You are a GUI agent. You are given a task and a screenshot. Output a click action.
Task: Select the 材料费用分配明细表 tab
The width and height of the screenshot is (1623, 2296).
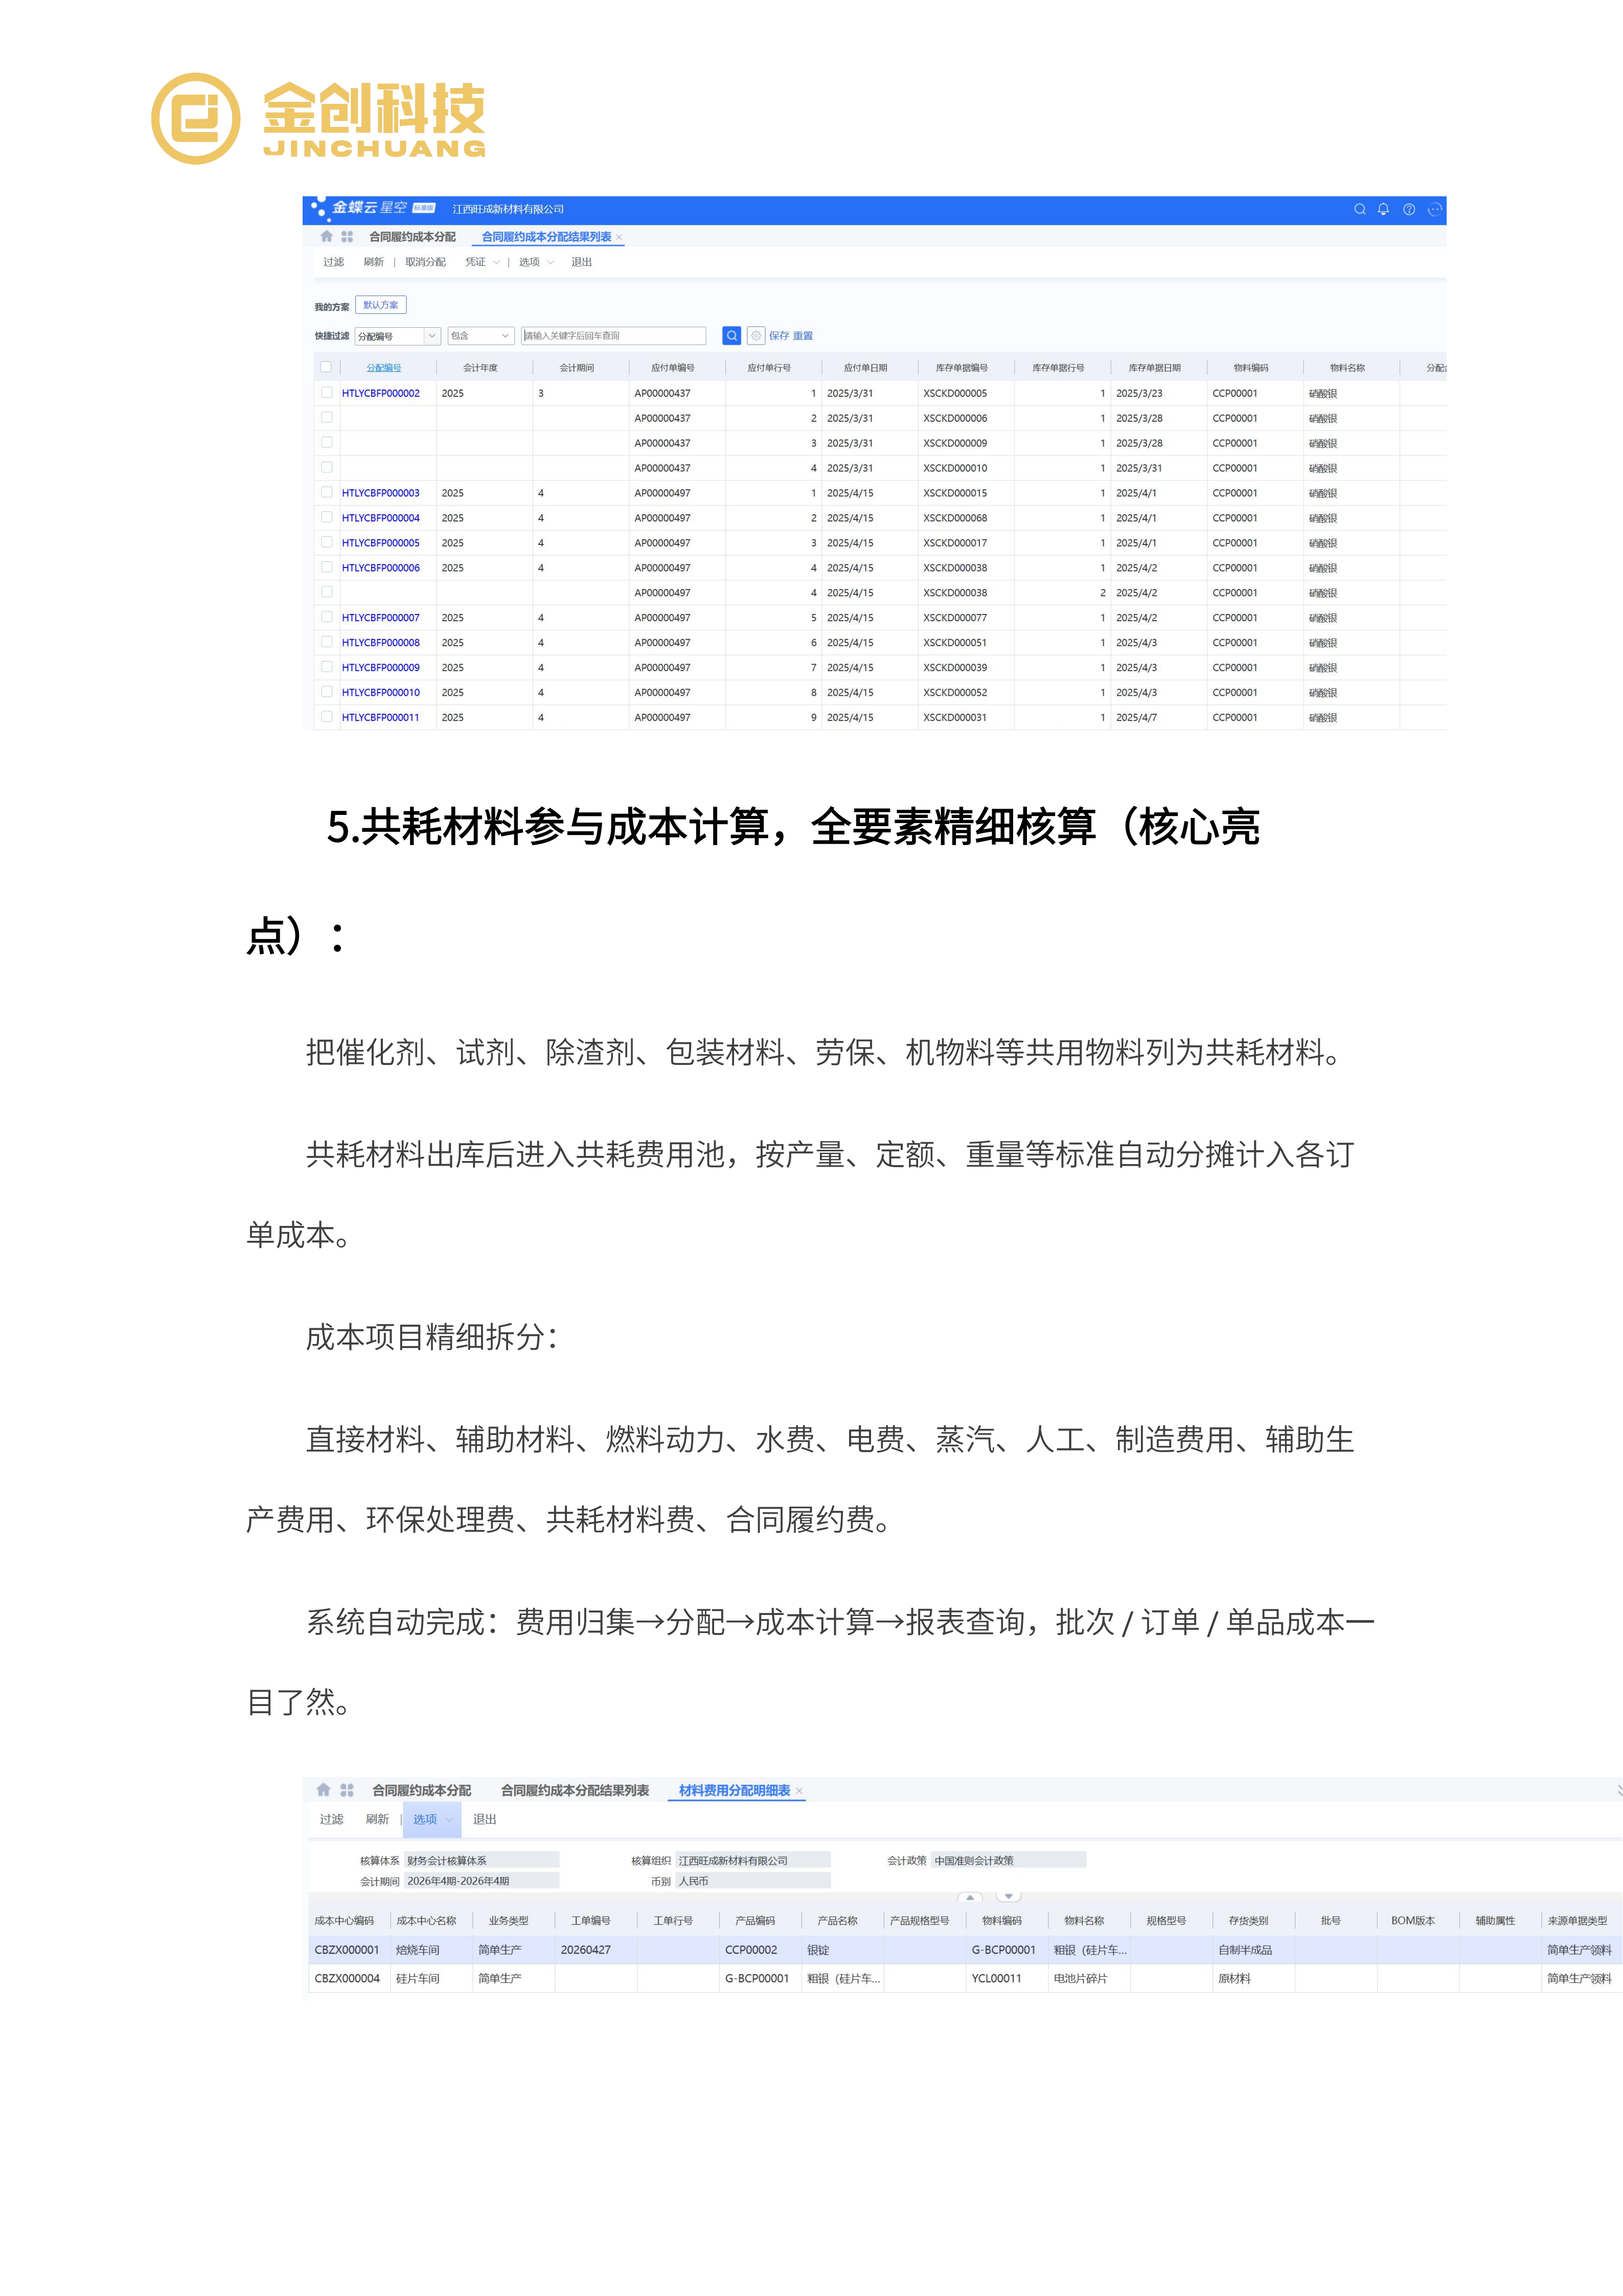tap(735, 1790)
